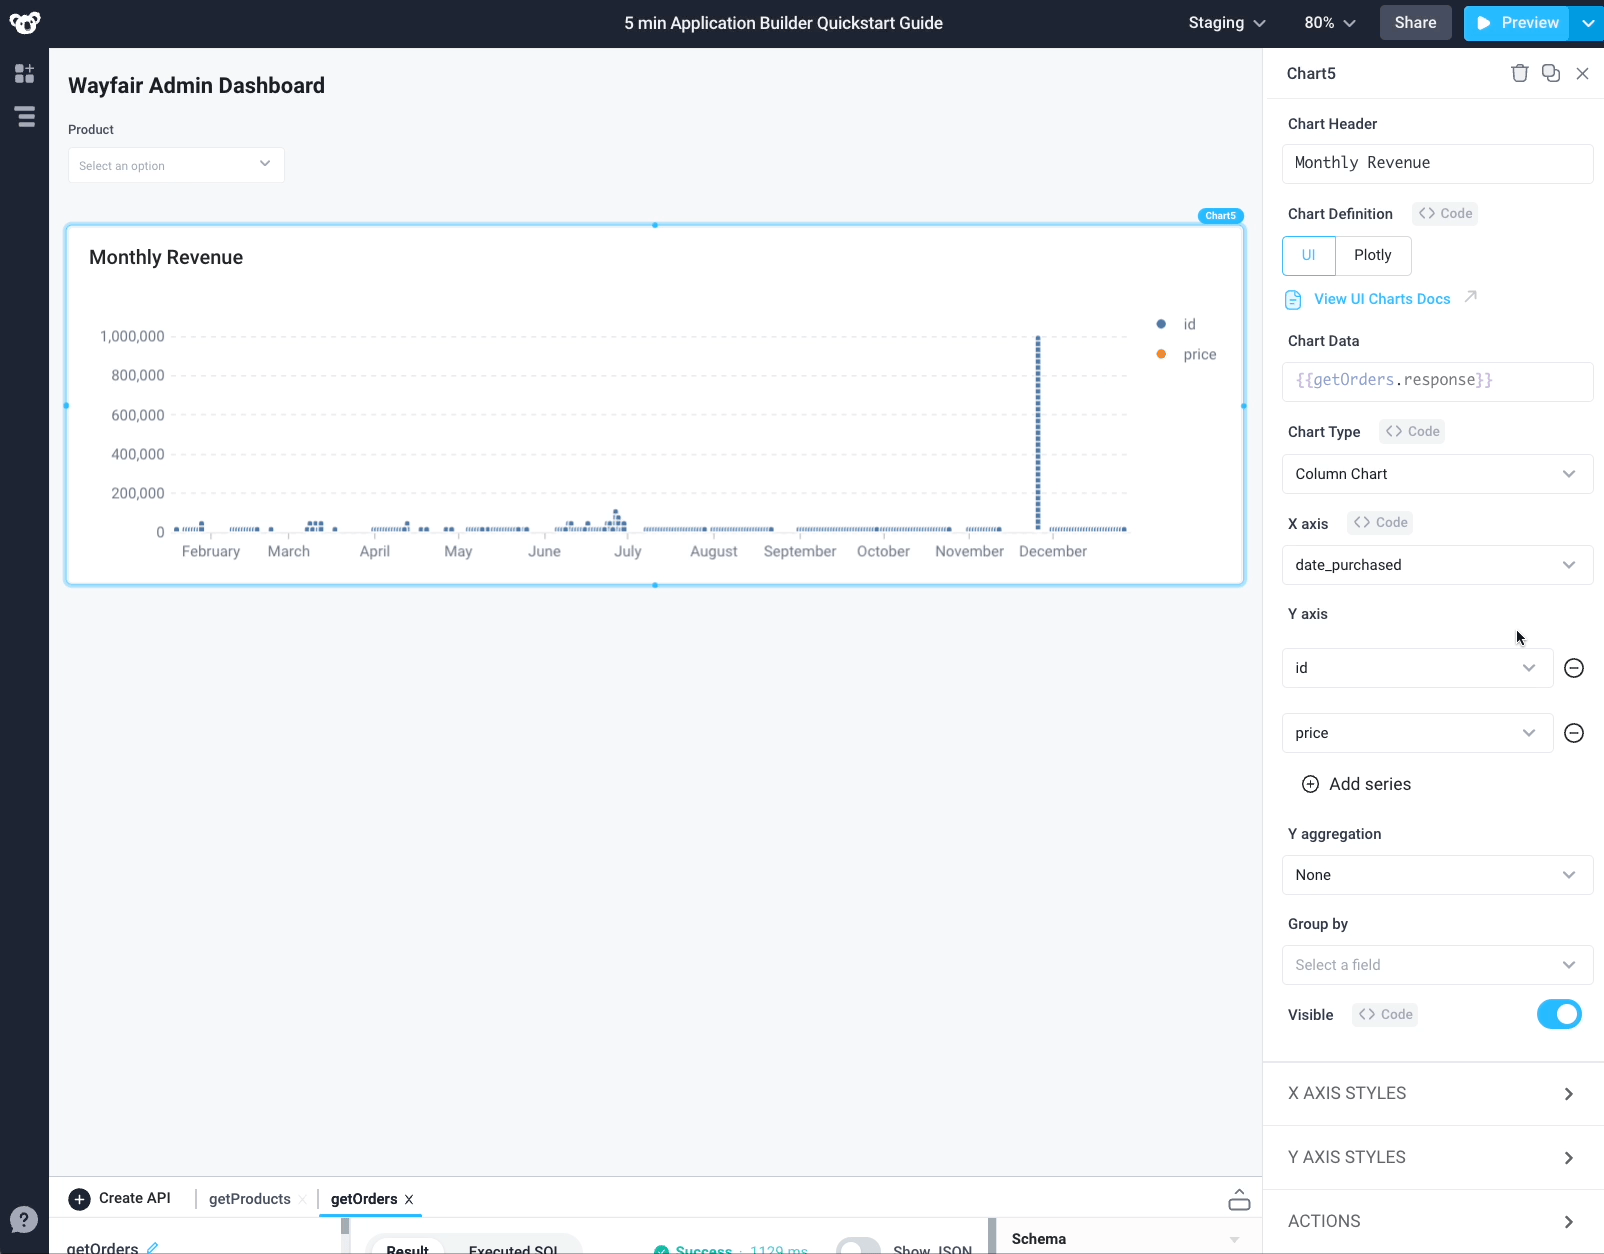Switch to the getOrders API tab
This screenshot has width=1604, height=1254.
[364, 1199]
